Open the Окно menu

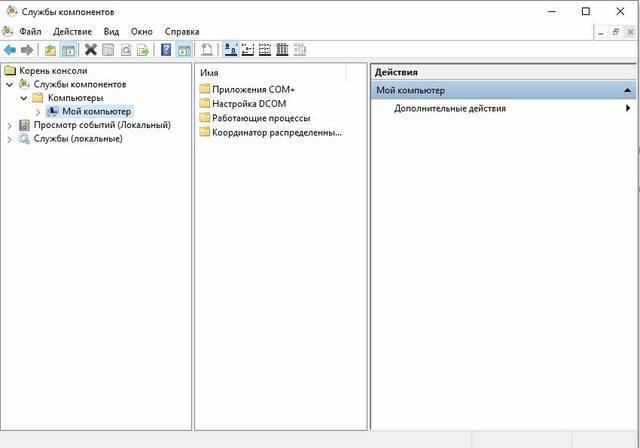point(142,31)
